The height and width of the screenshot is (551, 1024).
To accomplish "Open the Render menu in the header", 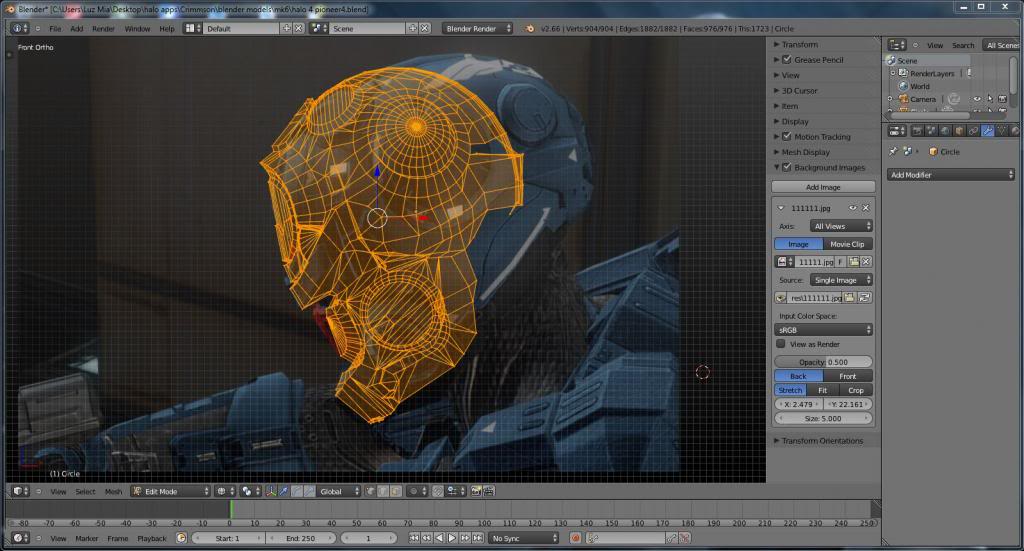I will click(103, 28).
